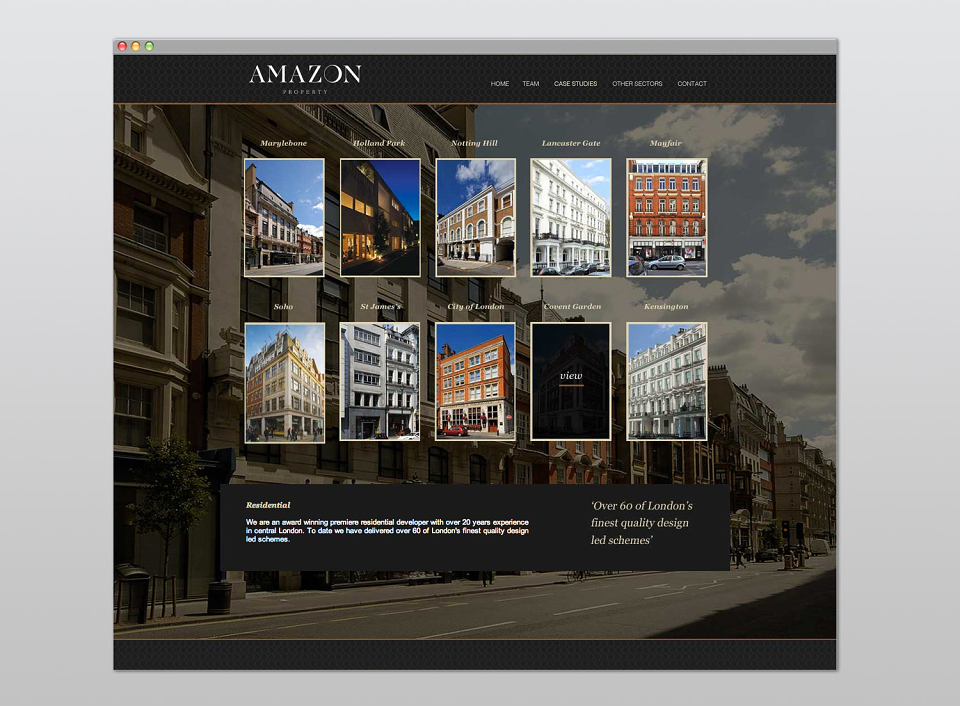Image resolution: width=960 pixels, height=706 pixels.
Task: Click the red close window button
Action: (122, 46)
